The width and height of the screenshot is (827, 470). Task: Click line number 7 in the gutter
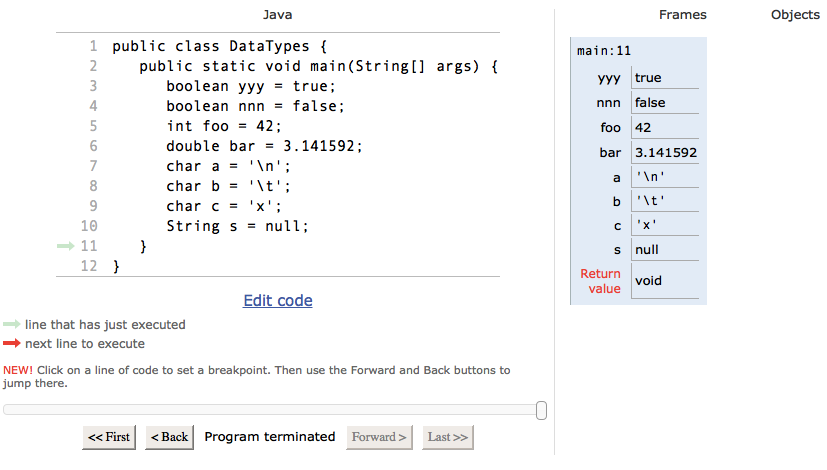tap(93, 166)
